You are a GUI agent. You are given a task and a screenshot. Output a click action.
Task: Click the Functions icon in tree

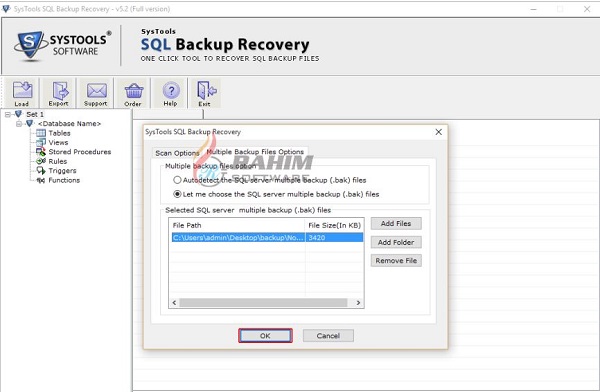tap(41, 180)
